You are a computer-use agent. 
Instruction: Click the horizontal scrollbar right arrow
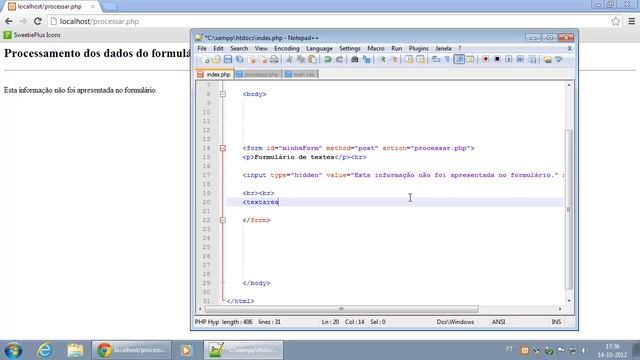click(560, 309)
